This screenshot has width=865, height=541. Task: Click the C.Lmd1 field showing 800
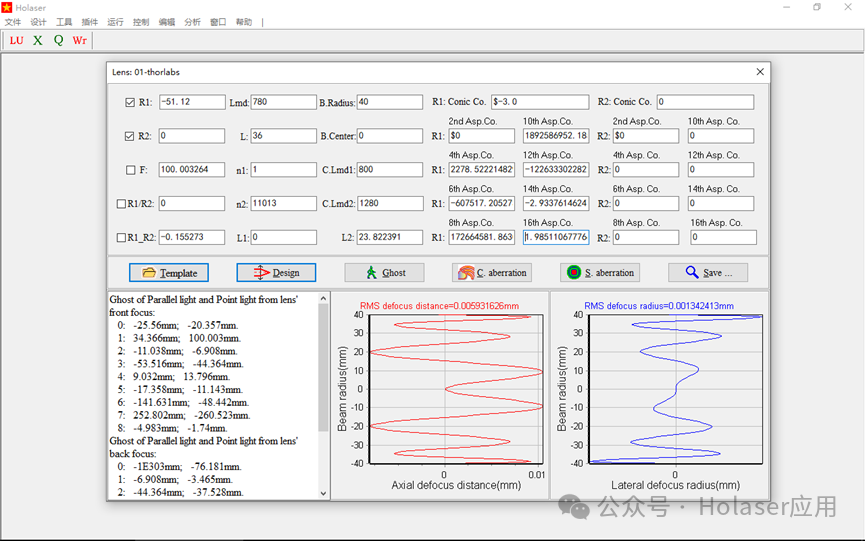pyautogui.click(x=390, y=169)
